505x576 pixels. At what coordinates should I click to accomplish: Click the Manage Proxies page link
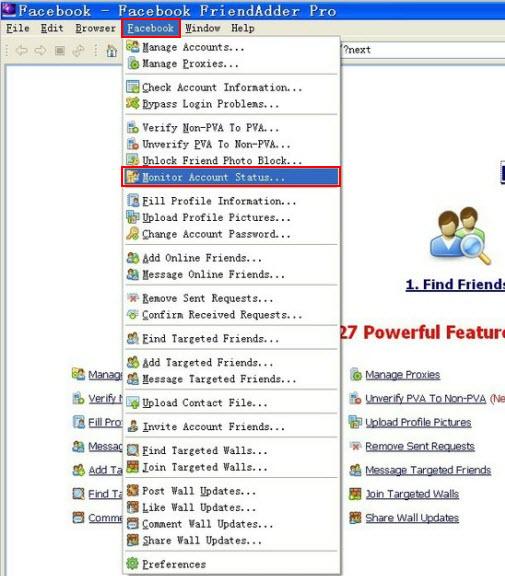403,375
